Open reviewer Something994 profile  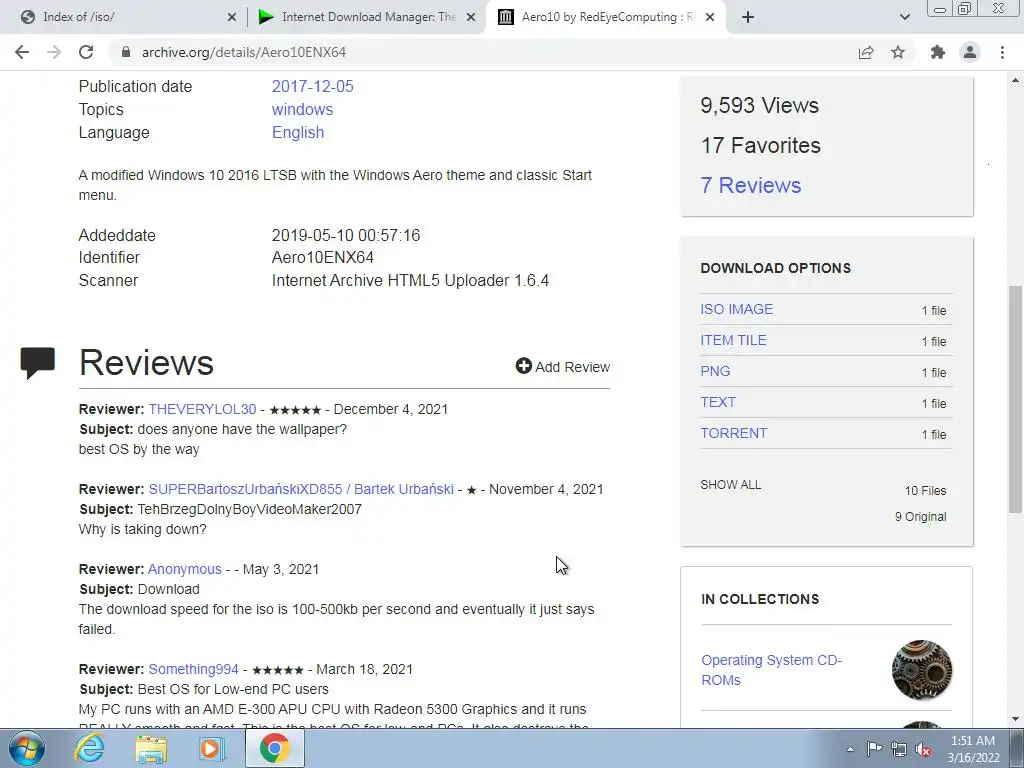193,669
